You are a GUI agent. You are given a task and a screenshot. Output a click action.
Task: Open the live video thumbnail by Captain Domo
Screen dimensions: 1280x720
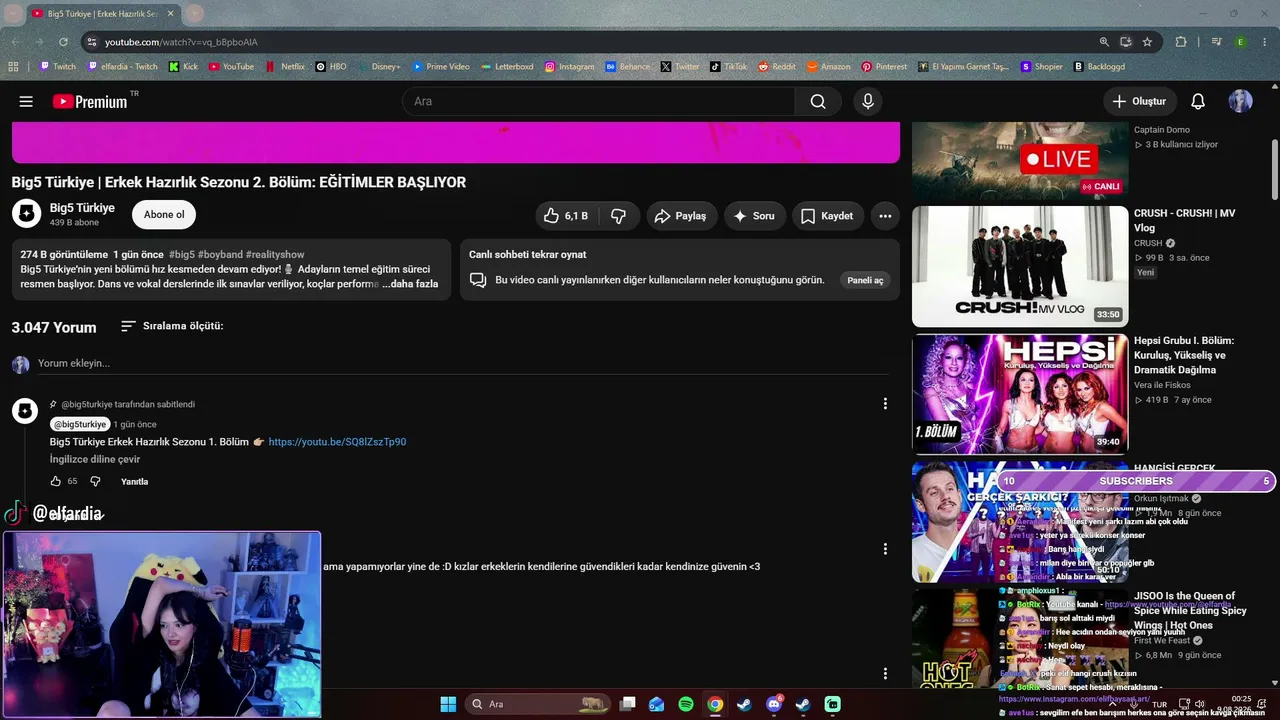coord(1020,160)
